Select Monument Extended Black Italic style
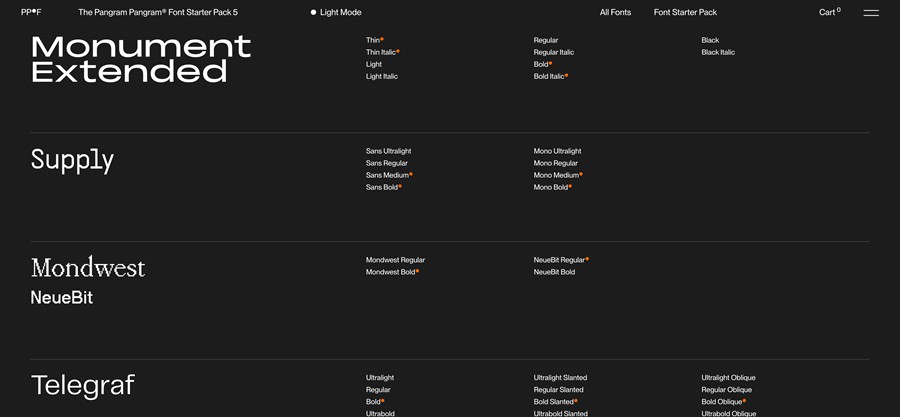The width and height of the screenshot is (900, 417). (x=718, y=52)
